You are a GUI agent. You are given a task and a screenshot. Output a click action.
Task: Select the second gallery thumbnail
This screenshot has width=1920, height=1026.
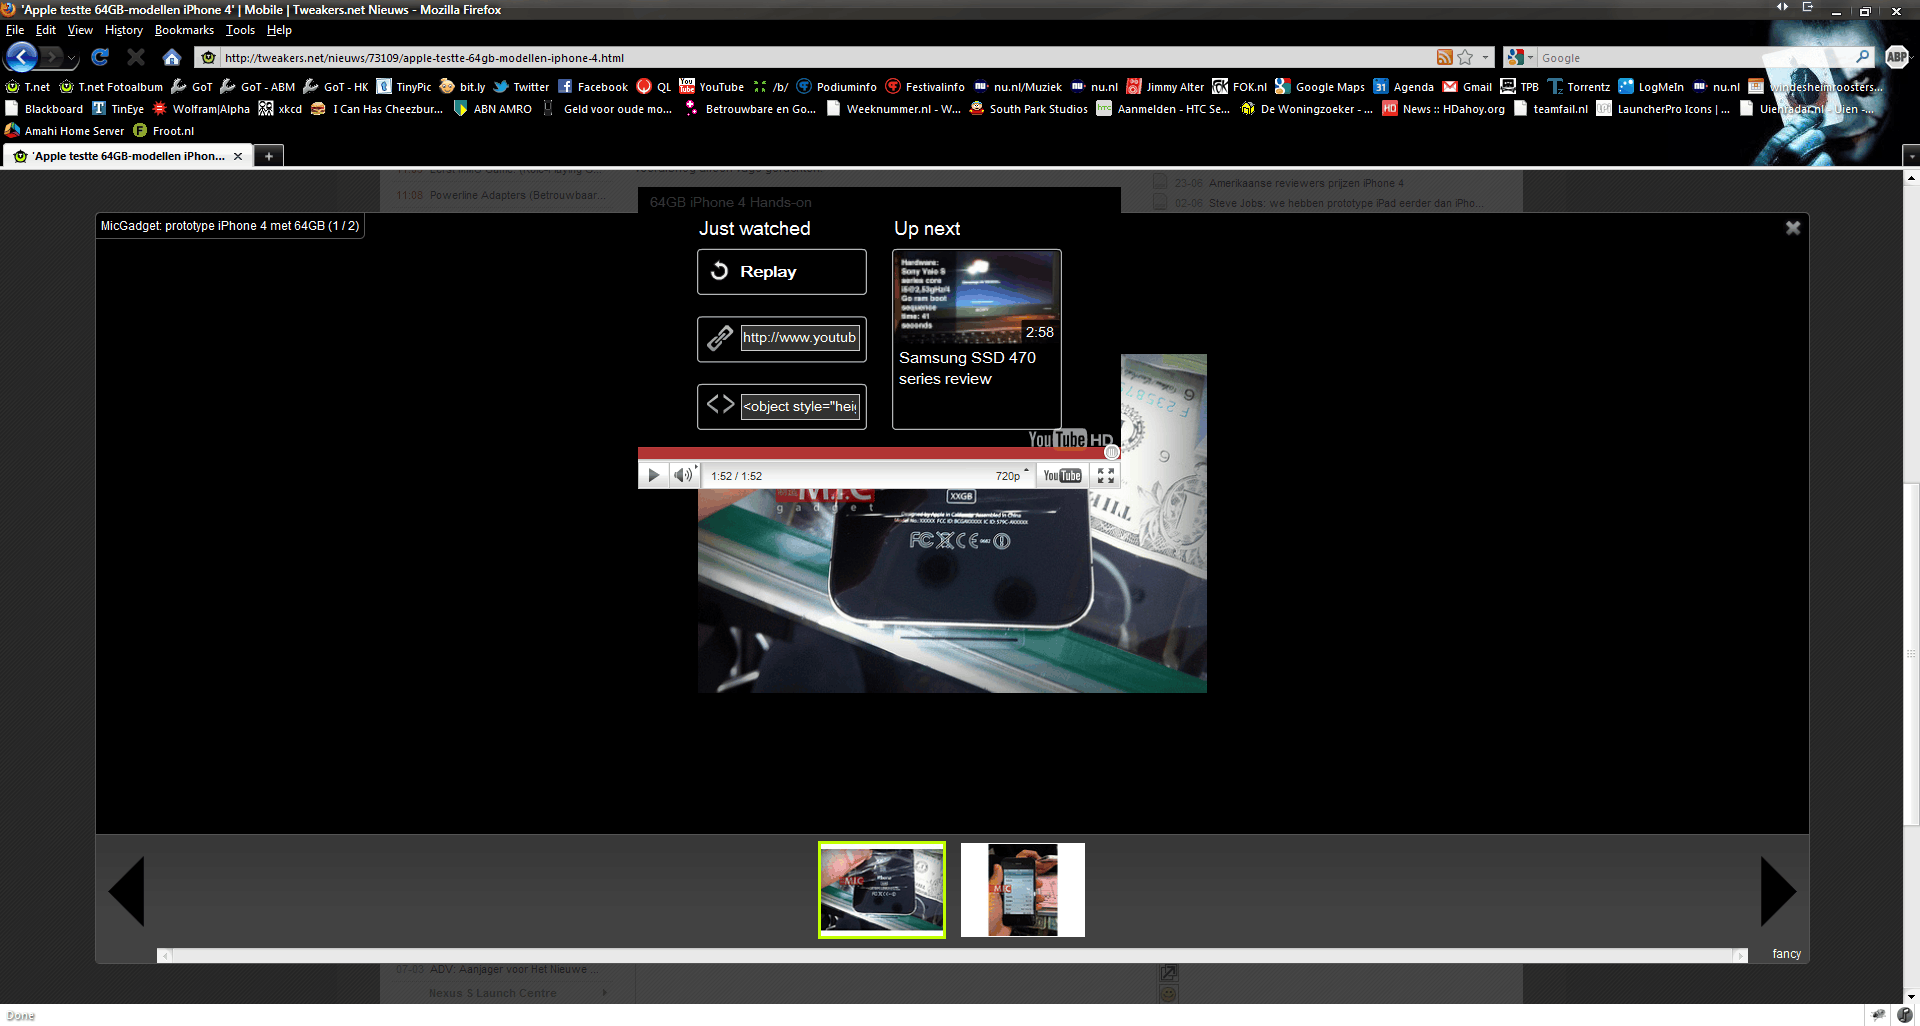(x=1023, y=890)
